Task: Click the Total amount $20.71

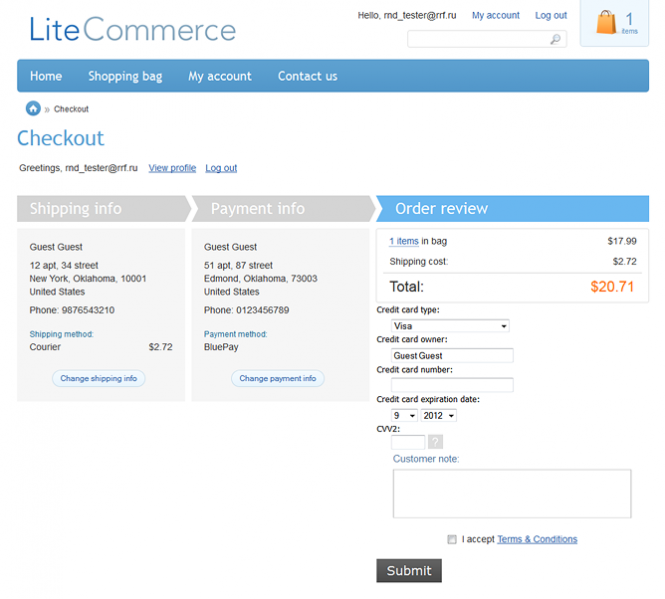Action: click(612, 287)
